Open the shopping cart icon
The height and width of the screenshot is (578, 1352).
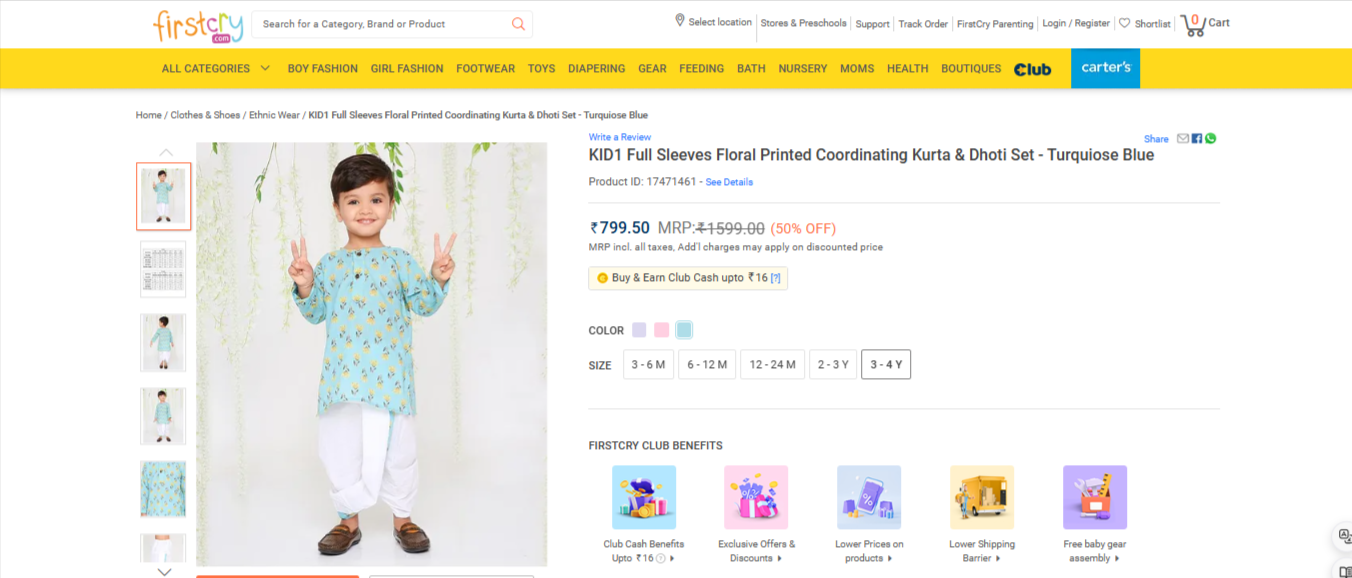(1193, 25)
